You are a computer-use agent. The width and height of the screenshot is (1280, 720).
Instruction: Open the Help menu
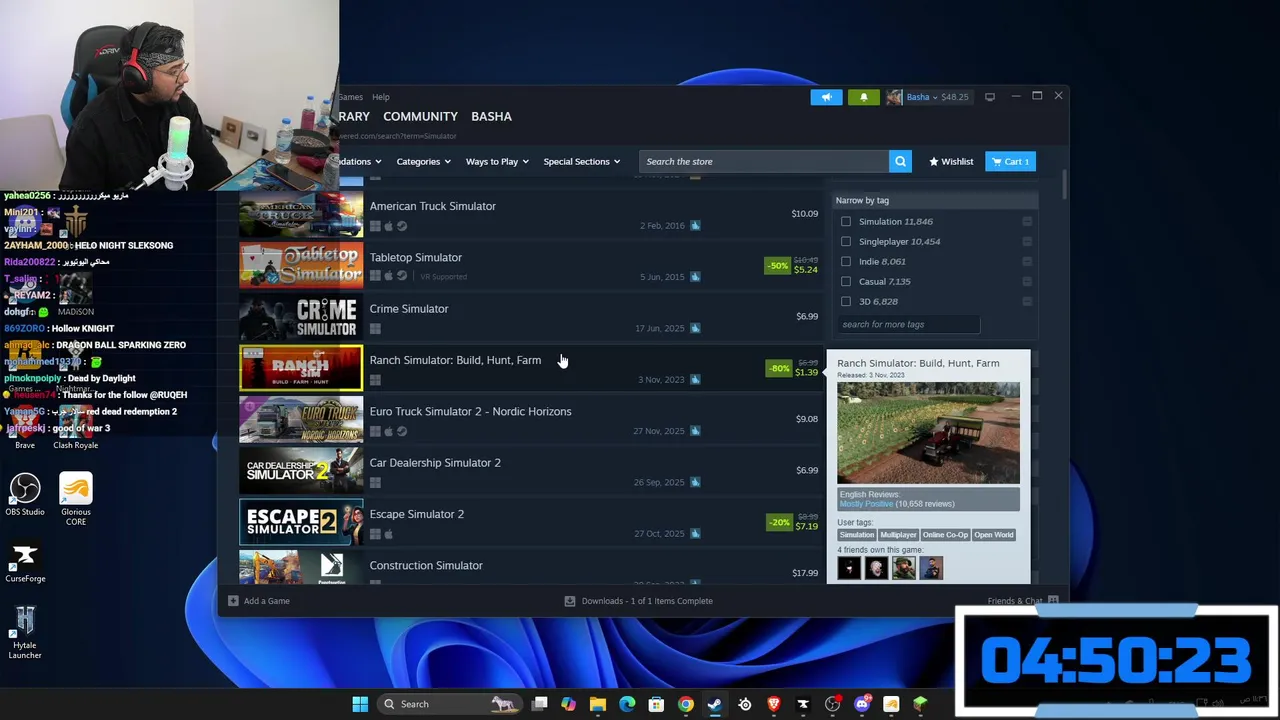point(381,97)
